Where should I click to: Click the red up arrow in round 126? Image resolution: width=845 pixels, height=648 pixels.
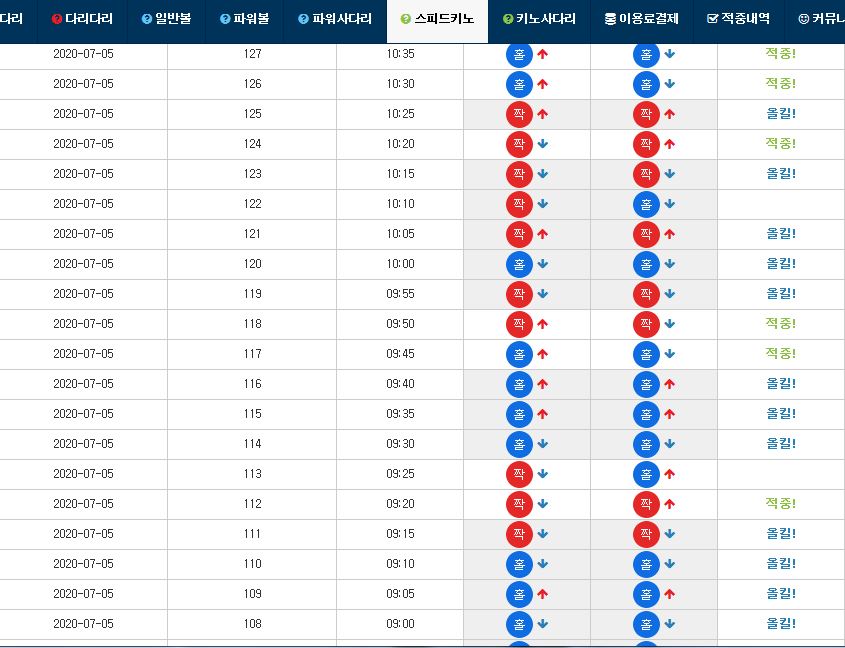pyautogui.click(x=543, y=84)
